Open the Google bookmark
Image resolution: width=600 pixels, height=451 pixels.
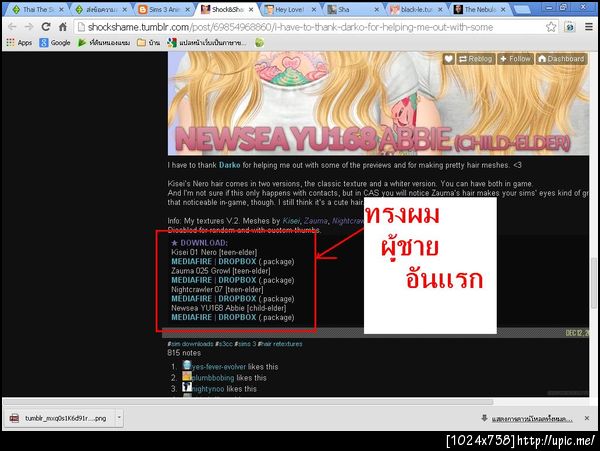pyautogui.click(x=55, y=42)
